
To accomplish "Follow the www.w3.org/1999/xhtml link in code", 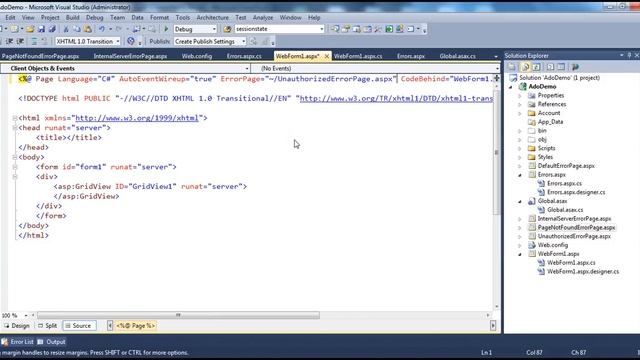I will point(137,118).
